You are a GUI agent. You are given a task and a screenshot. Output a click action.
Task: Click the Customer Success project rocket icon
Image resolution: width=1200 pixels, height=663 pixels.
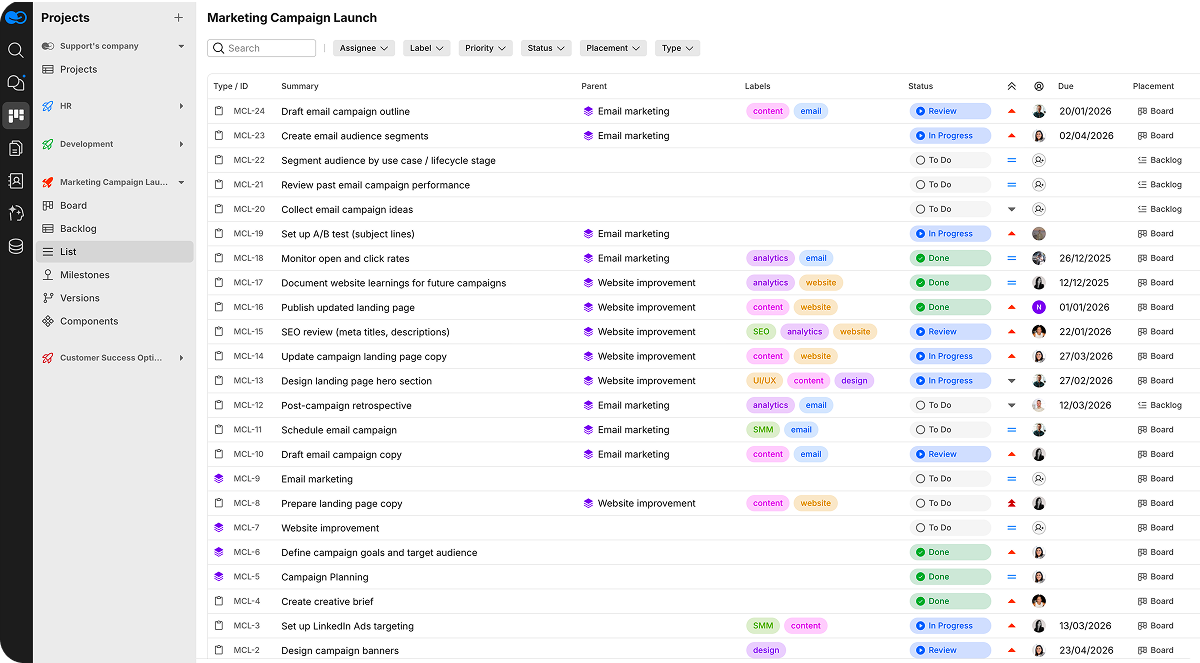47,358
